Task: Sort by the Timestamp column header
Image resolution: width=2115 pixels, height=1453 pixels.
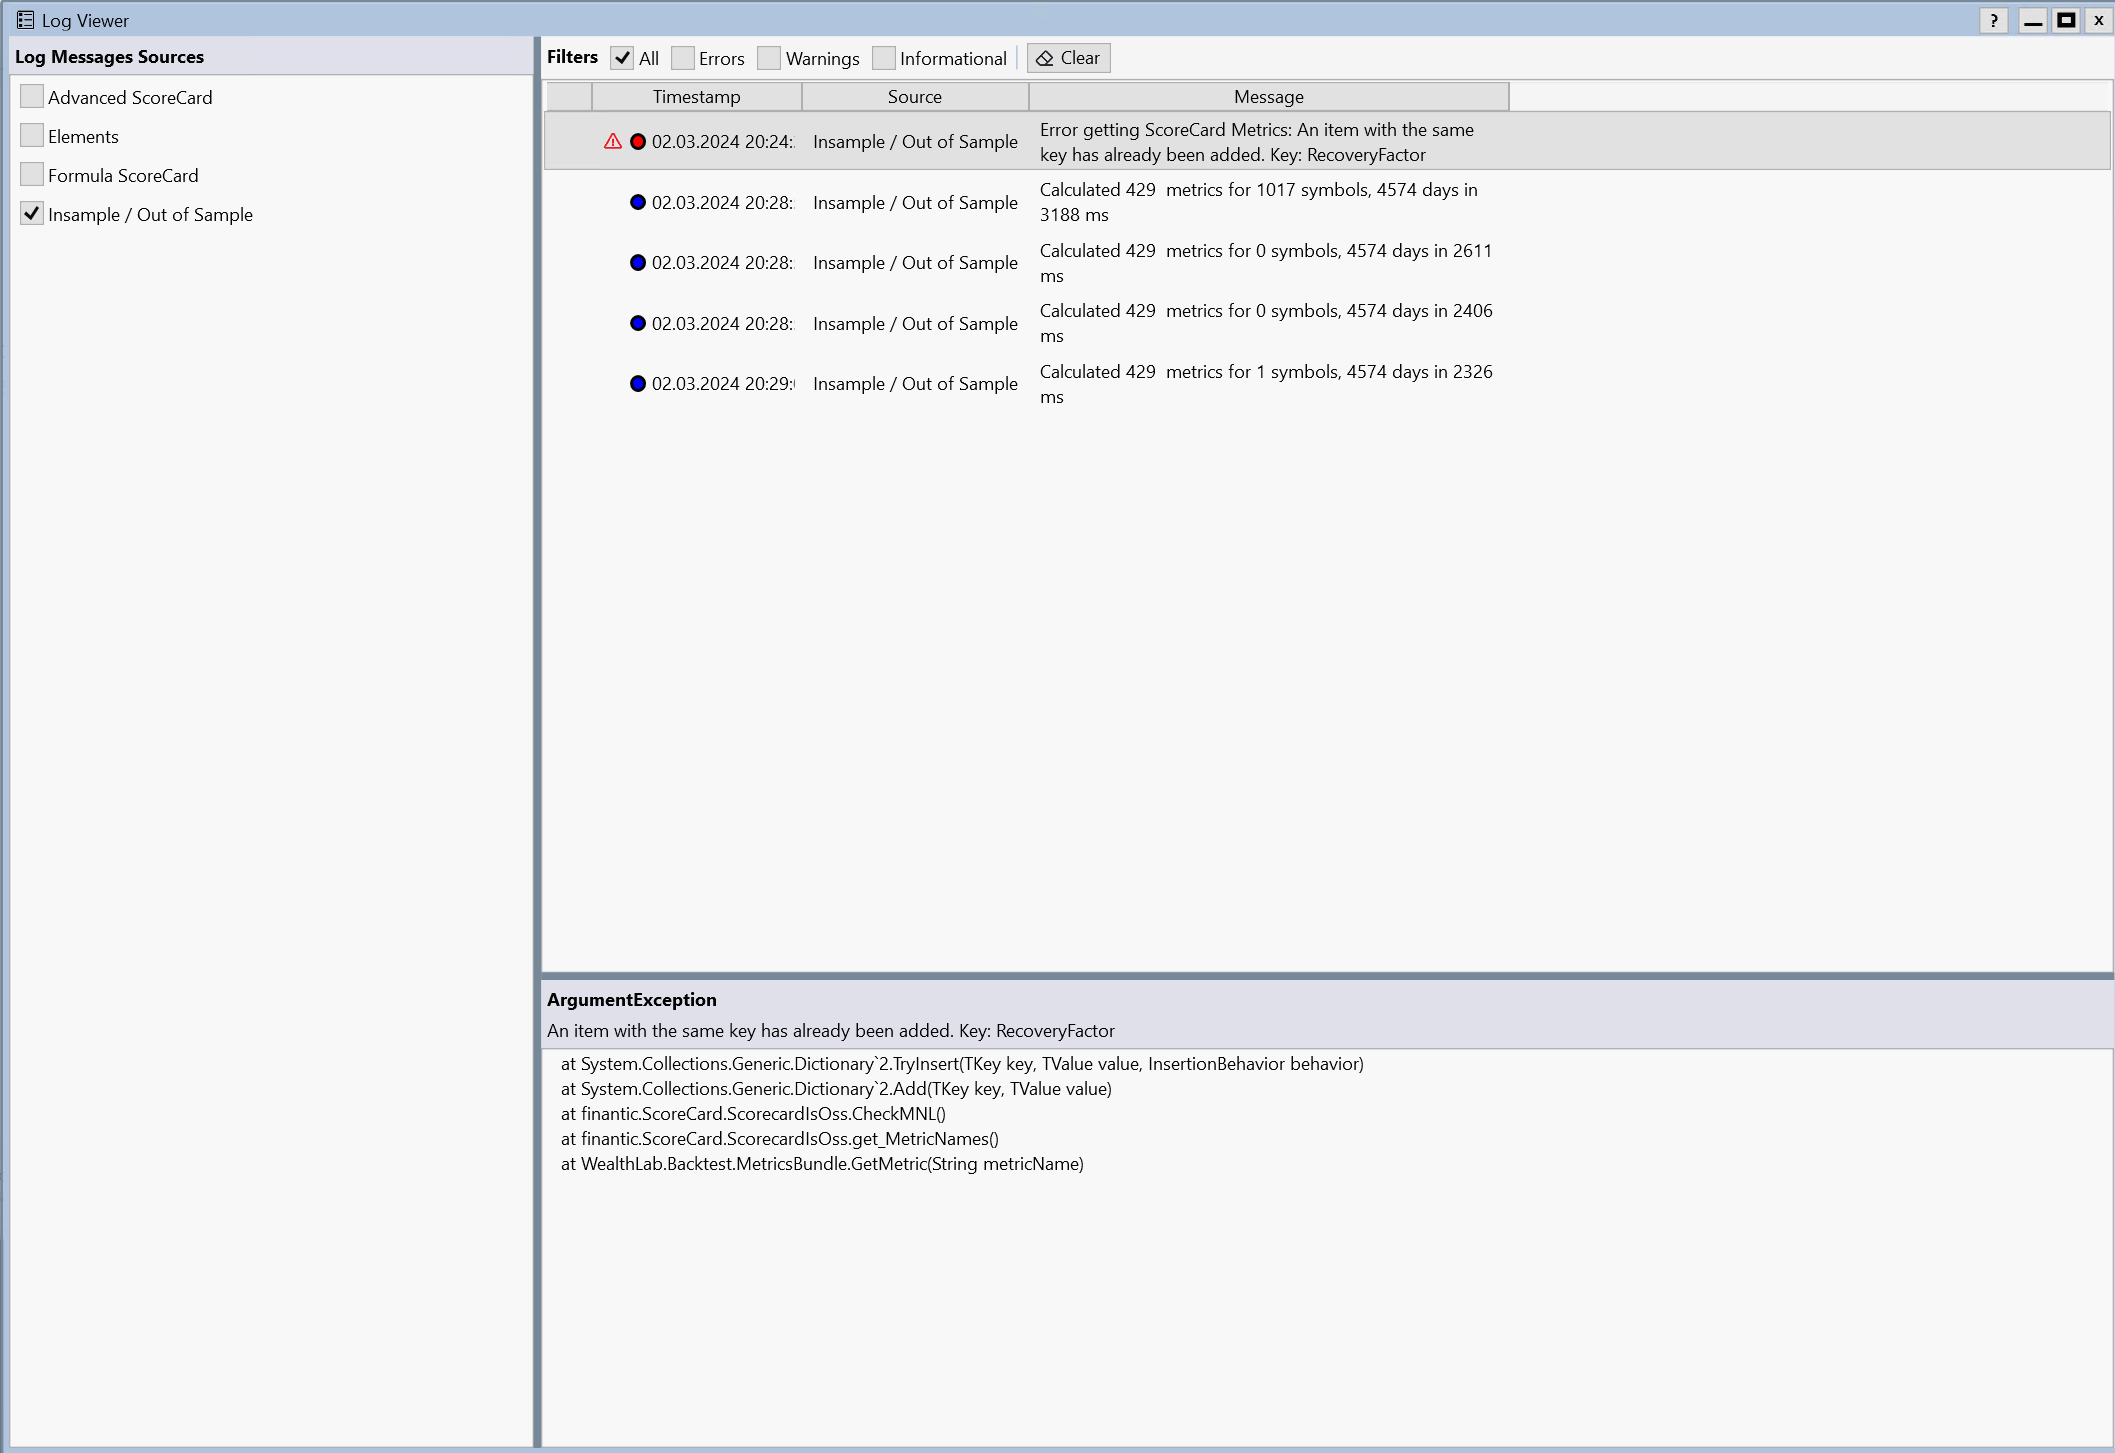Action: (x=696, y=97)
